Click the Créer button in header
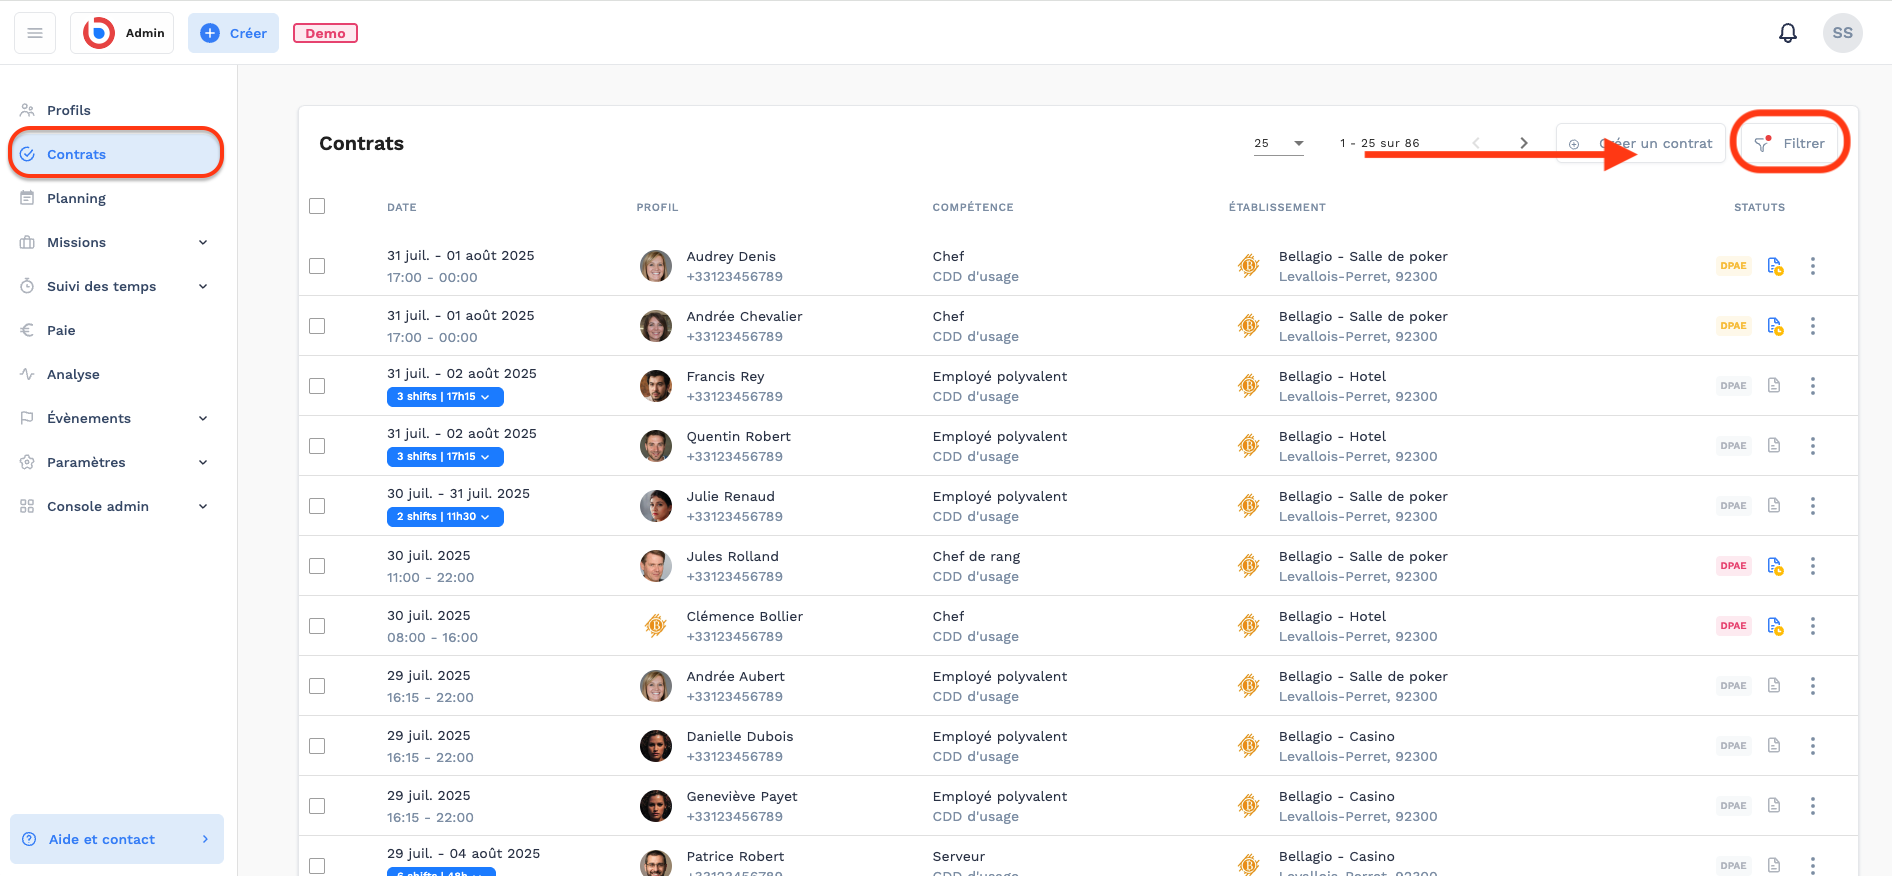This screenshot has height=876, width=1892. (233, 33)
